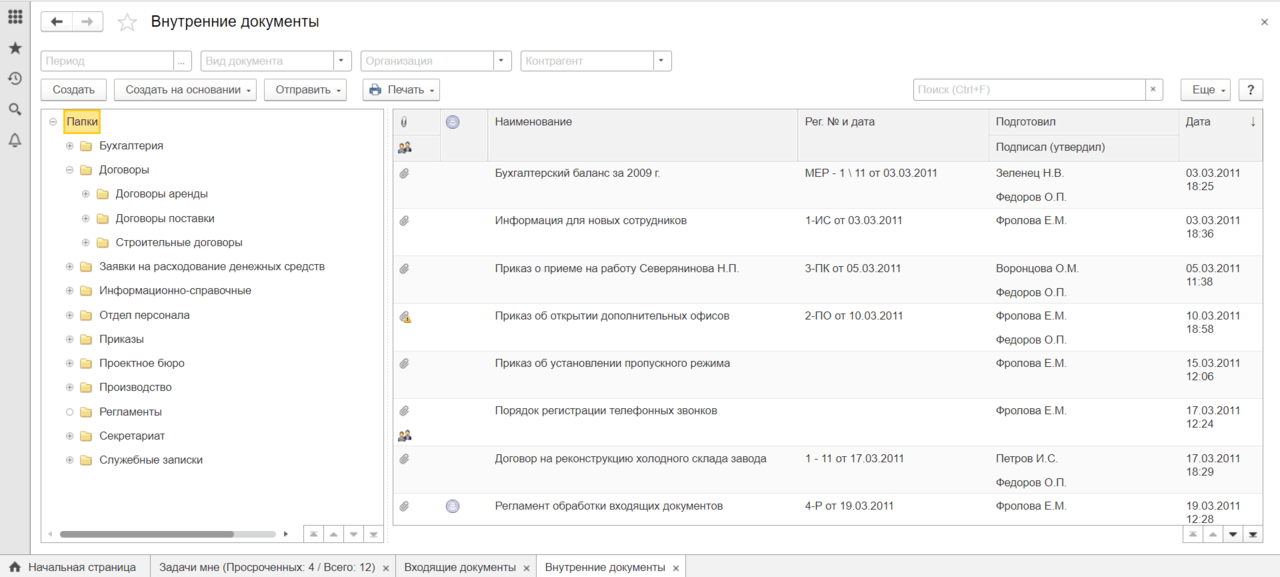Expand the Бухгалтерия folder
The width and height of the screenshot is (1280, 577).
tap(70, 146)
